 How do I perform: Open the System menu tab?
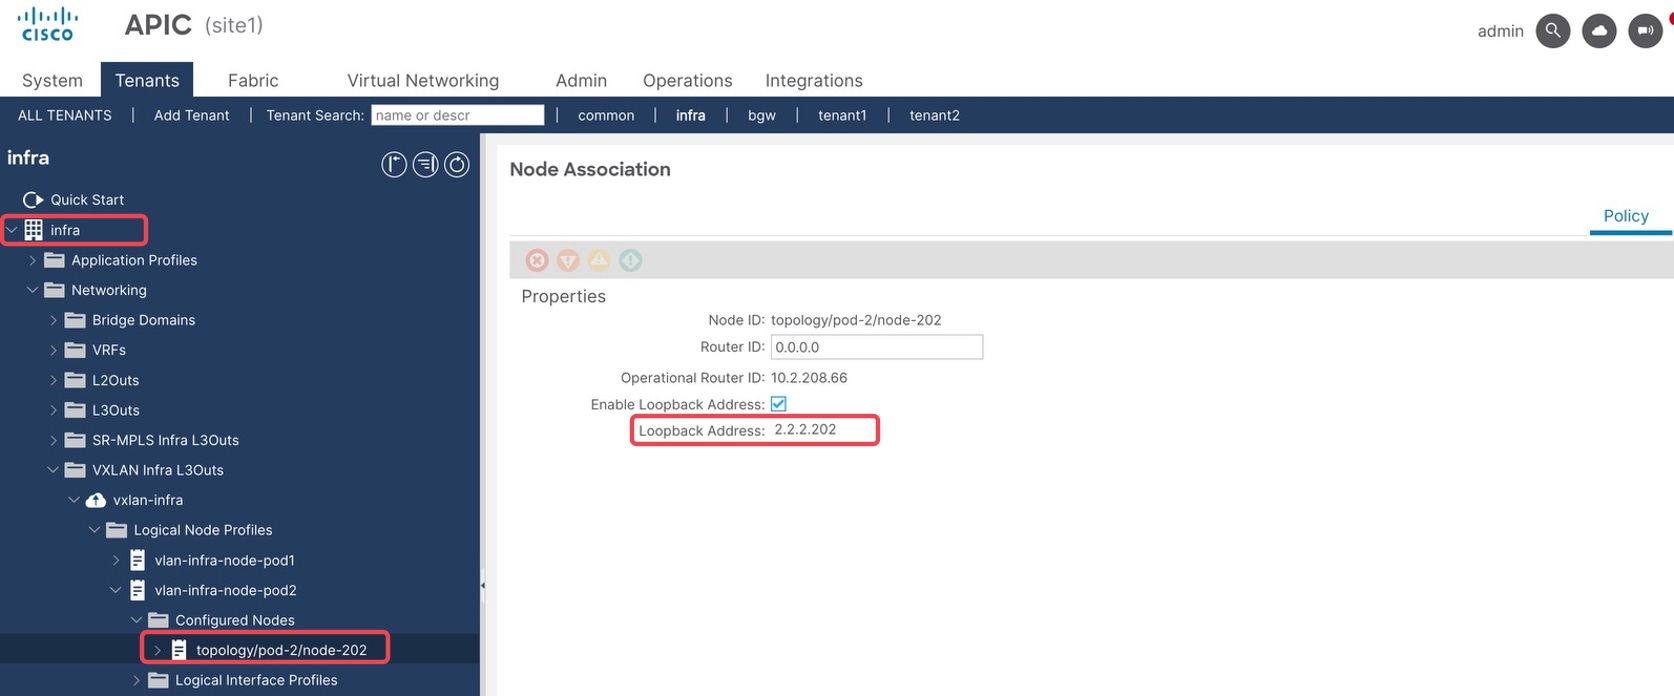pos(52,80)
